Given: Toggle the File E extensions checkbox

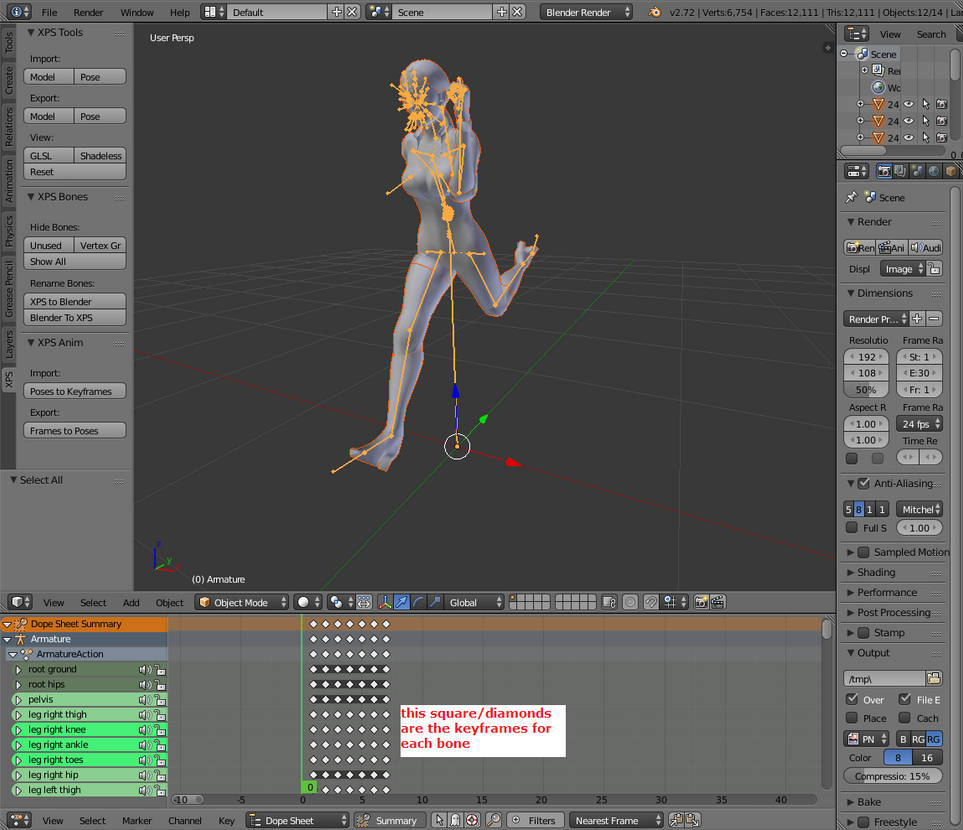Looking at the screenshot, I should pyautogui.click(x=905, y=699).
